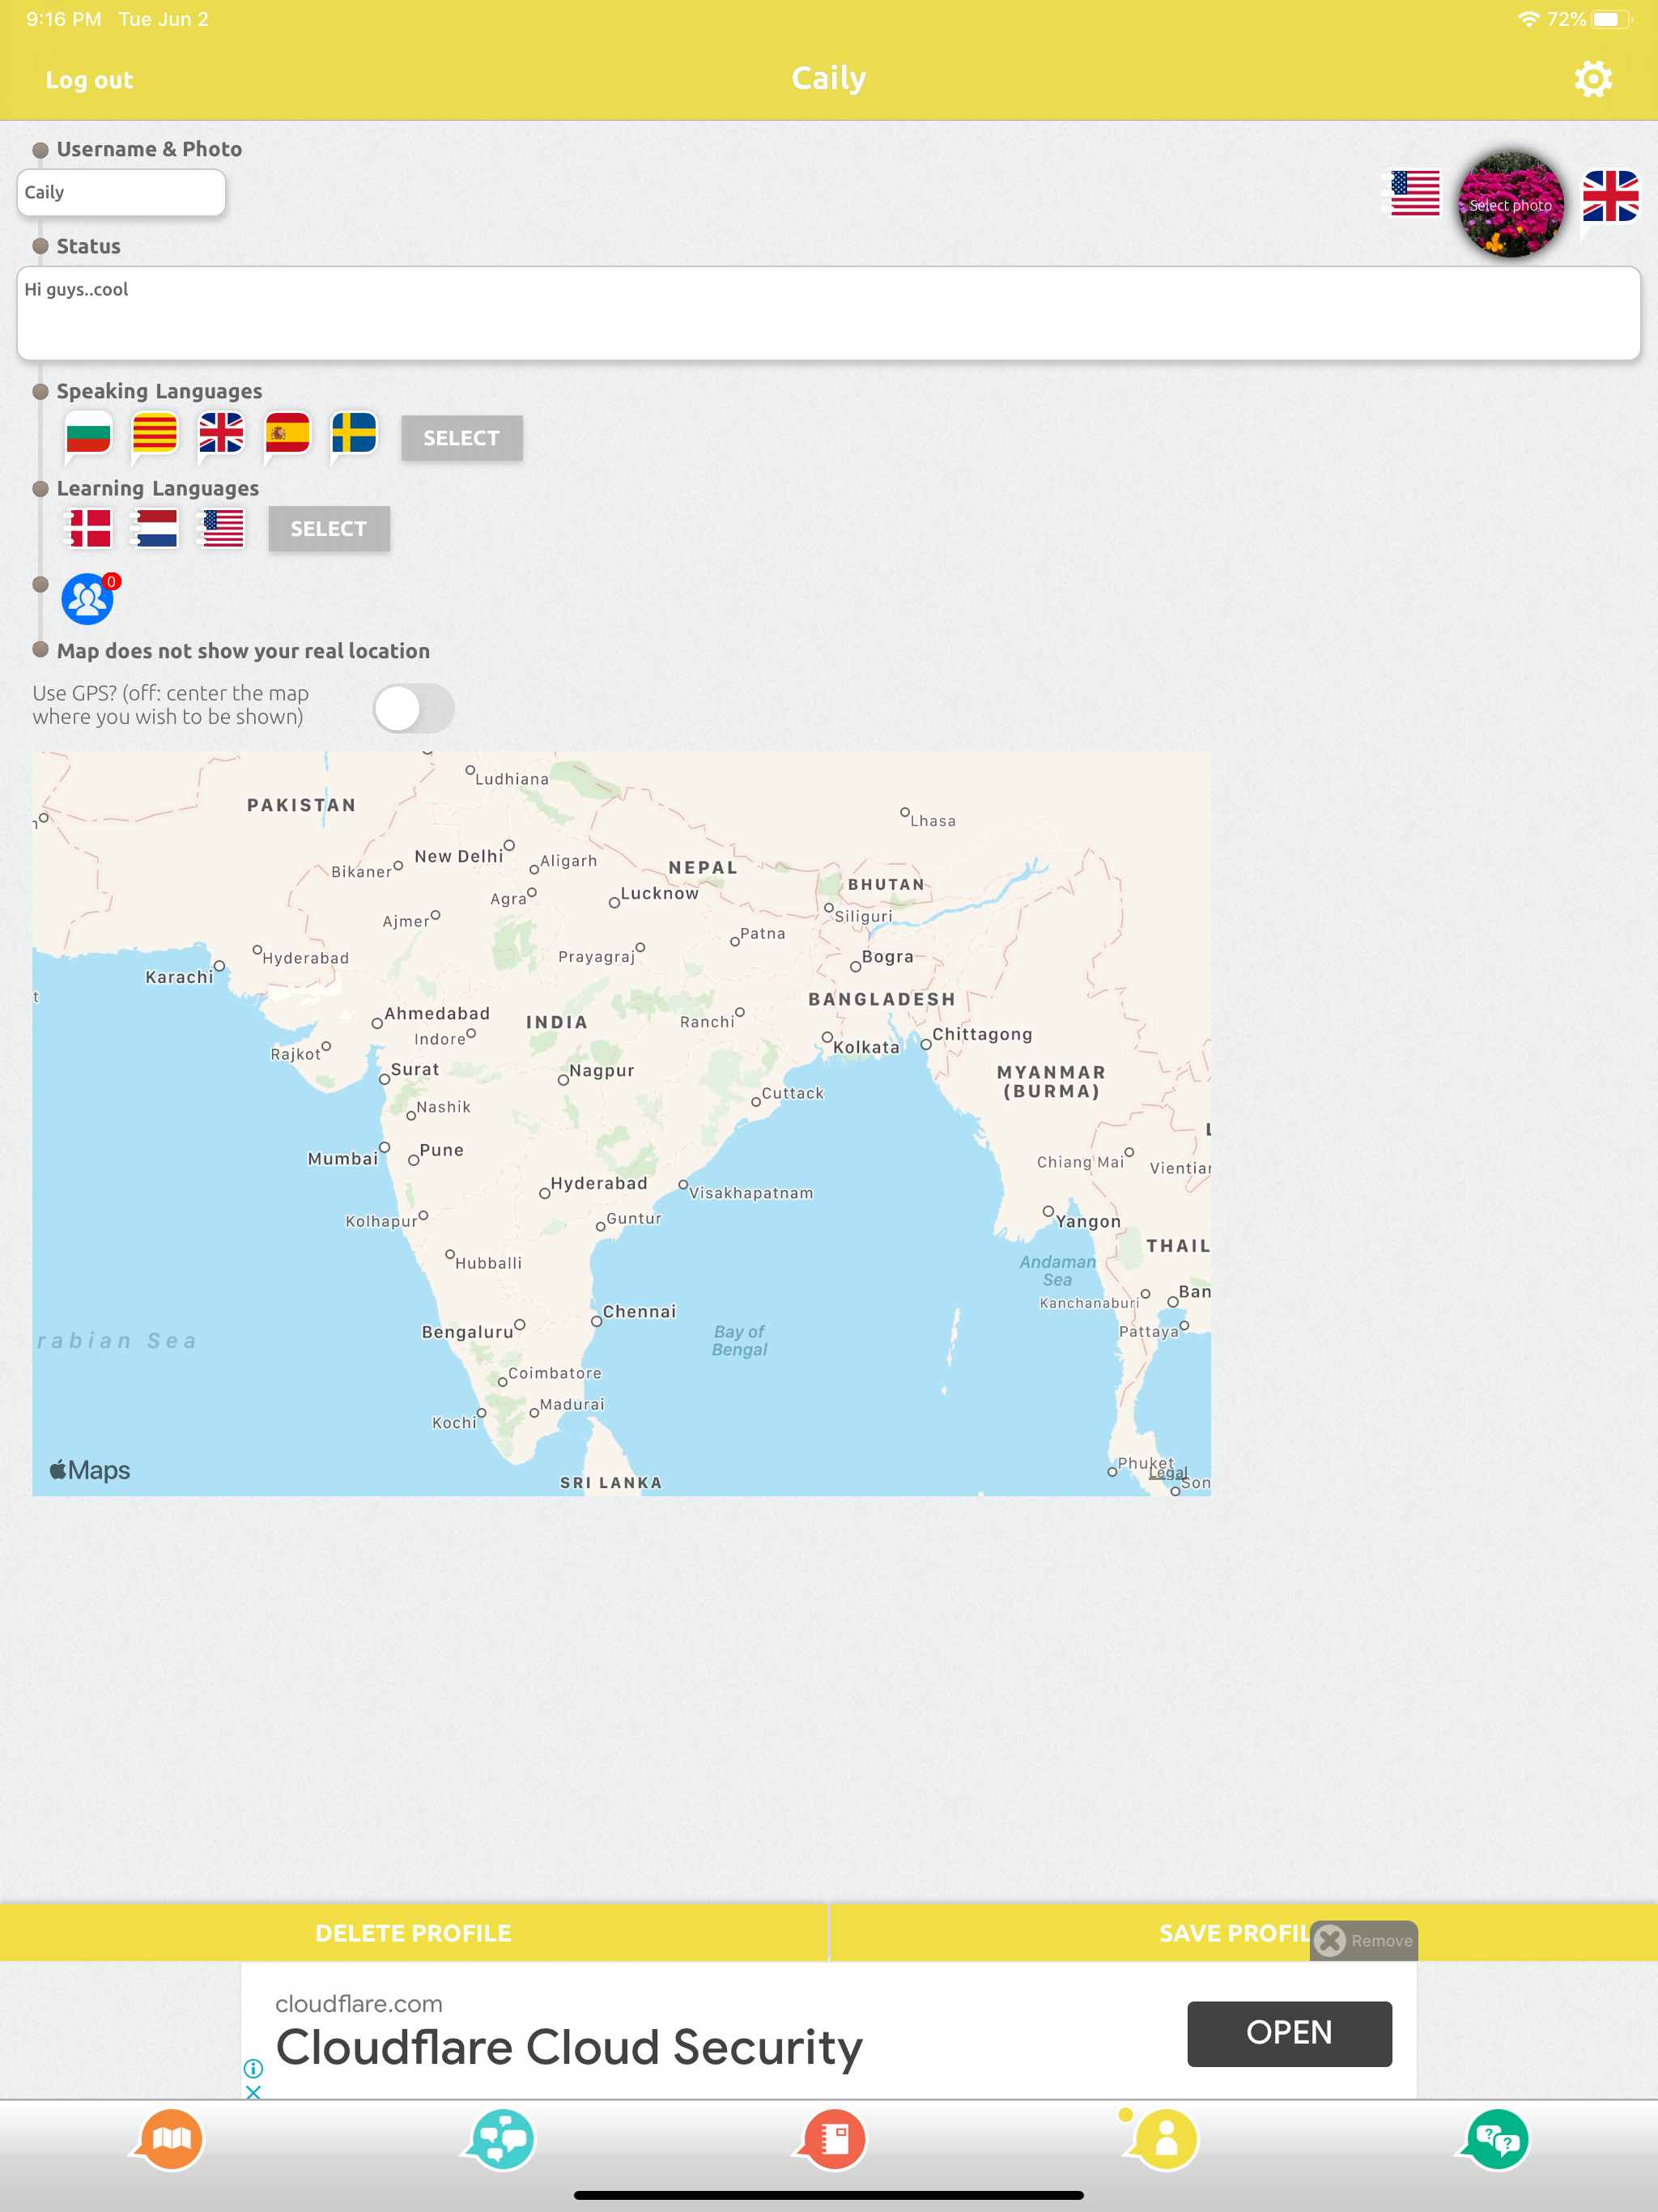
Task: Open the blue friends group icon
Action: click(x=88, y=599)
